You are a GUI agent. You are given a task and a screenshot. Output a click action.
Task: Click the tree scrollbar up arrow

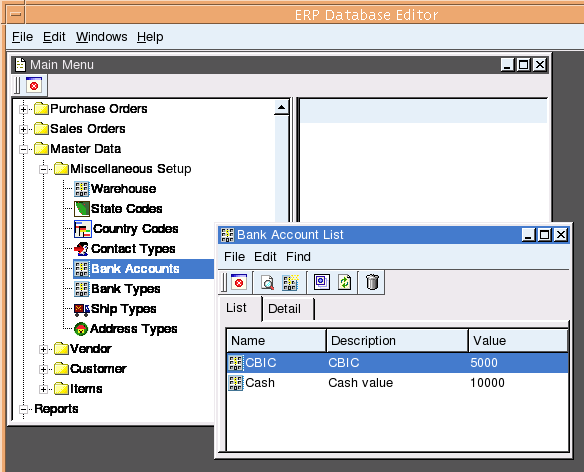[x=282, y=108]
